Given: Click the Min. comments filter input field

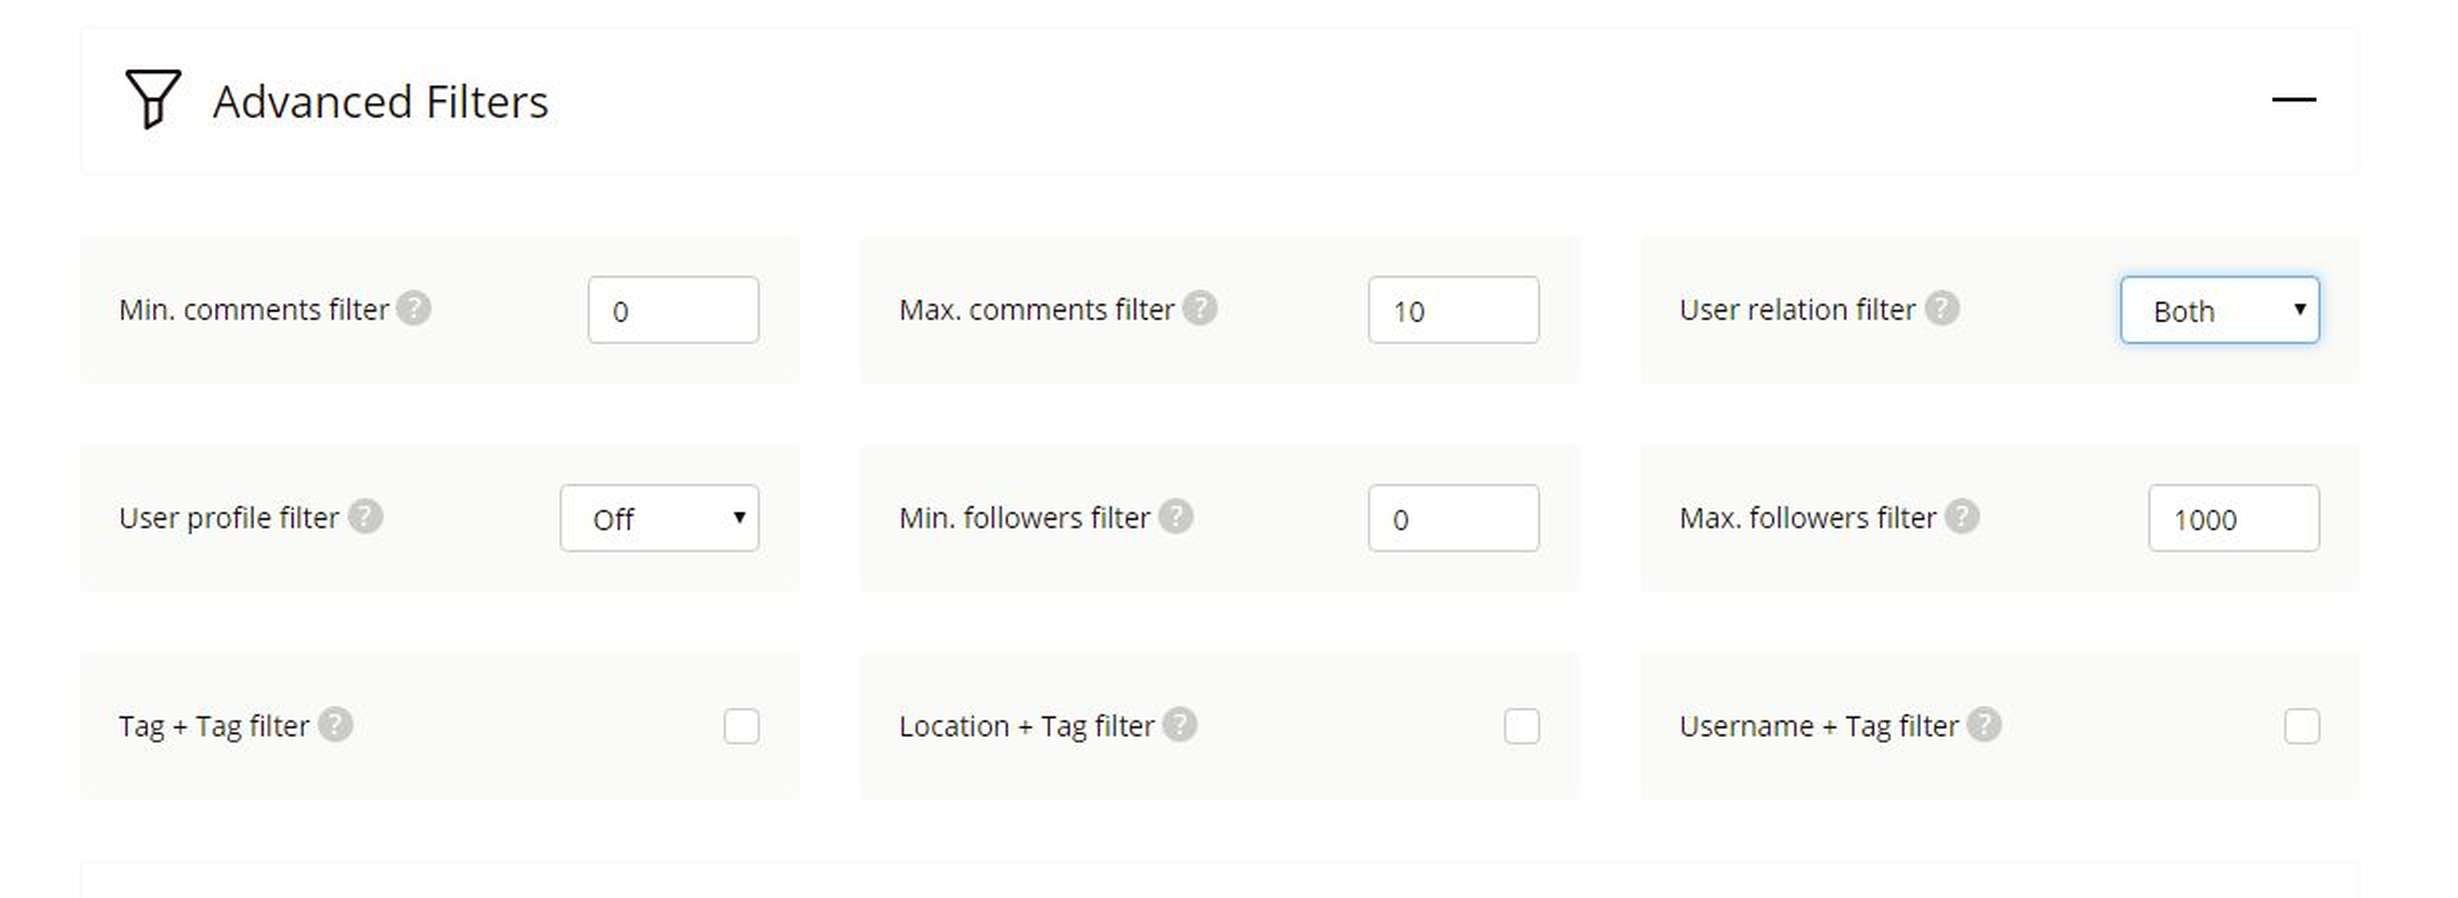Looking at the screenshot, I should pyautogui.click(x=673, y=310).
